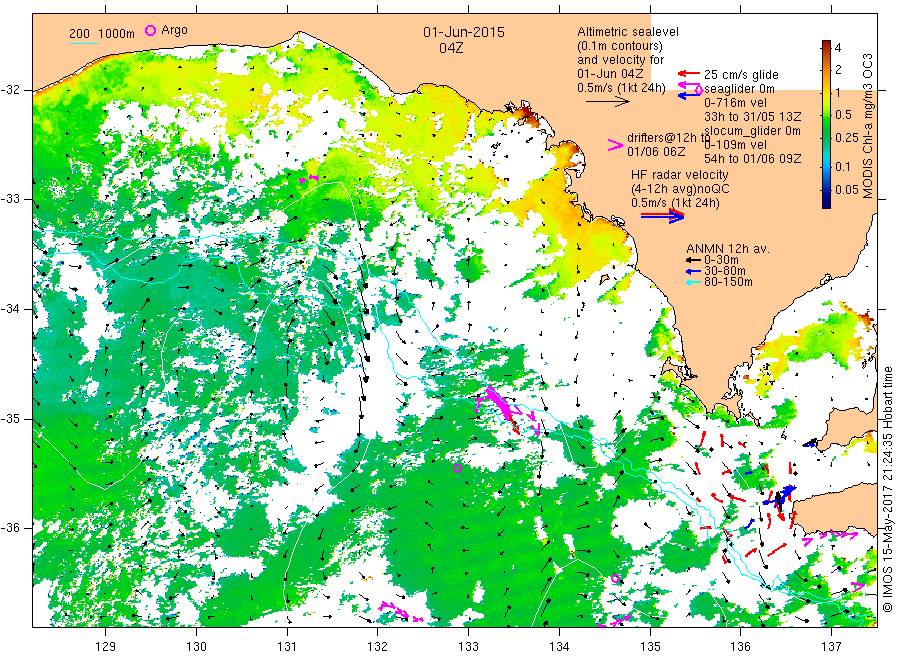Image resolution: width=900 pixels, height=660 pixels.
Task: Click the cyan ANMN 80-150m arrow
Action: pyautogui.click(x=693, y=282)
